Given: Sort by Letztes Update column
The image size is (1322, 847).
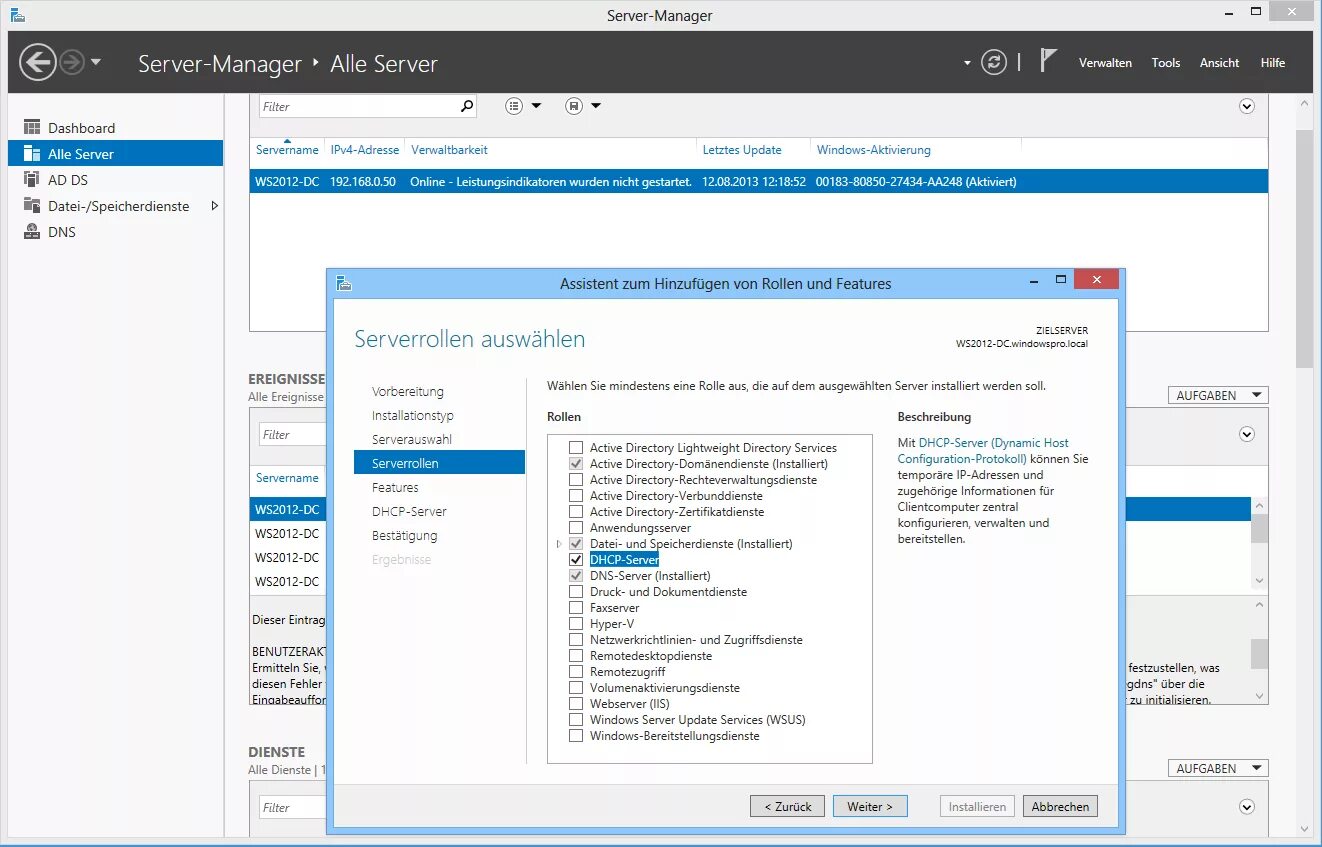Looking at the screenshot, I should 742,150.
